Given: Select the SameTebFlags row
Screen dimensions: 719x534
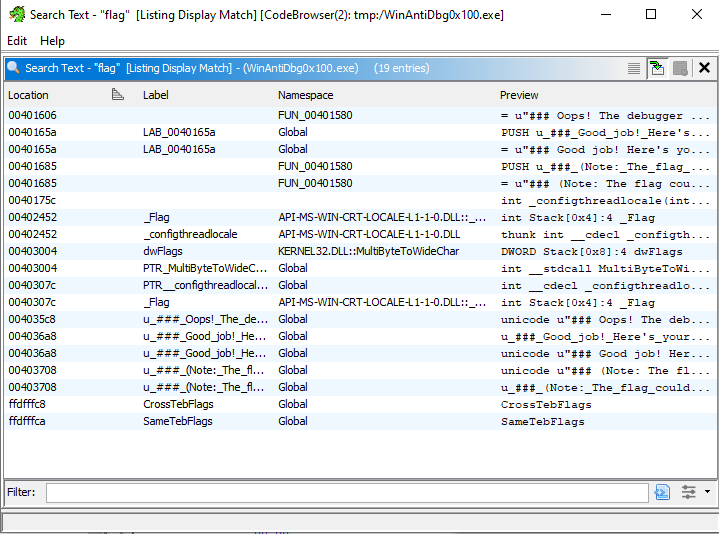Looking at the screenshot, I should coord(360,421).
